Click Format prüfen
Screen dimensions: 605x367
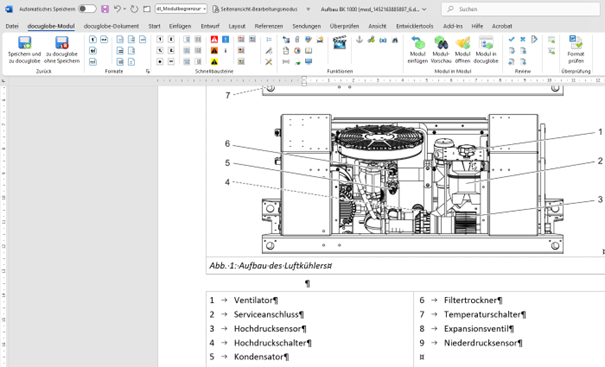tap(576, 50)
